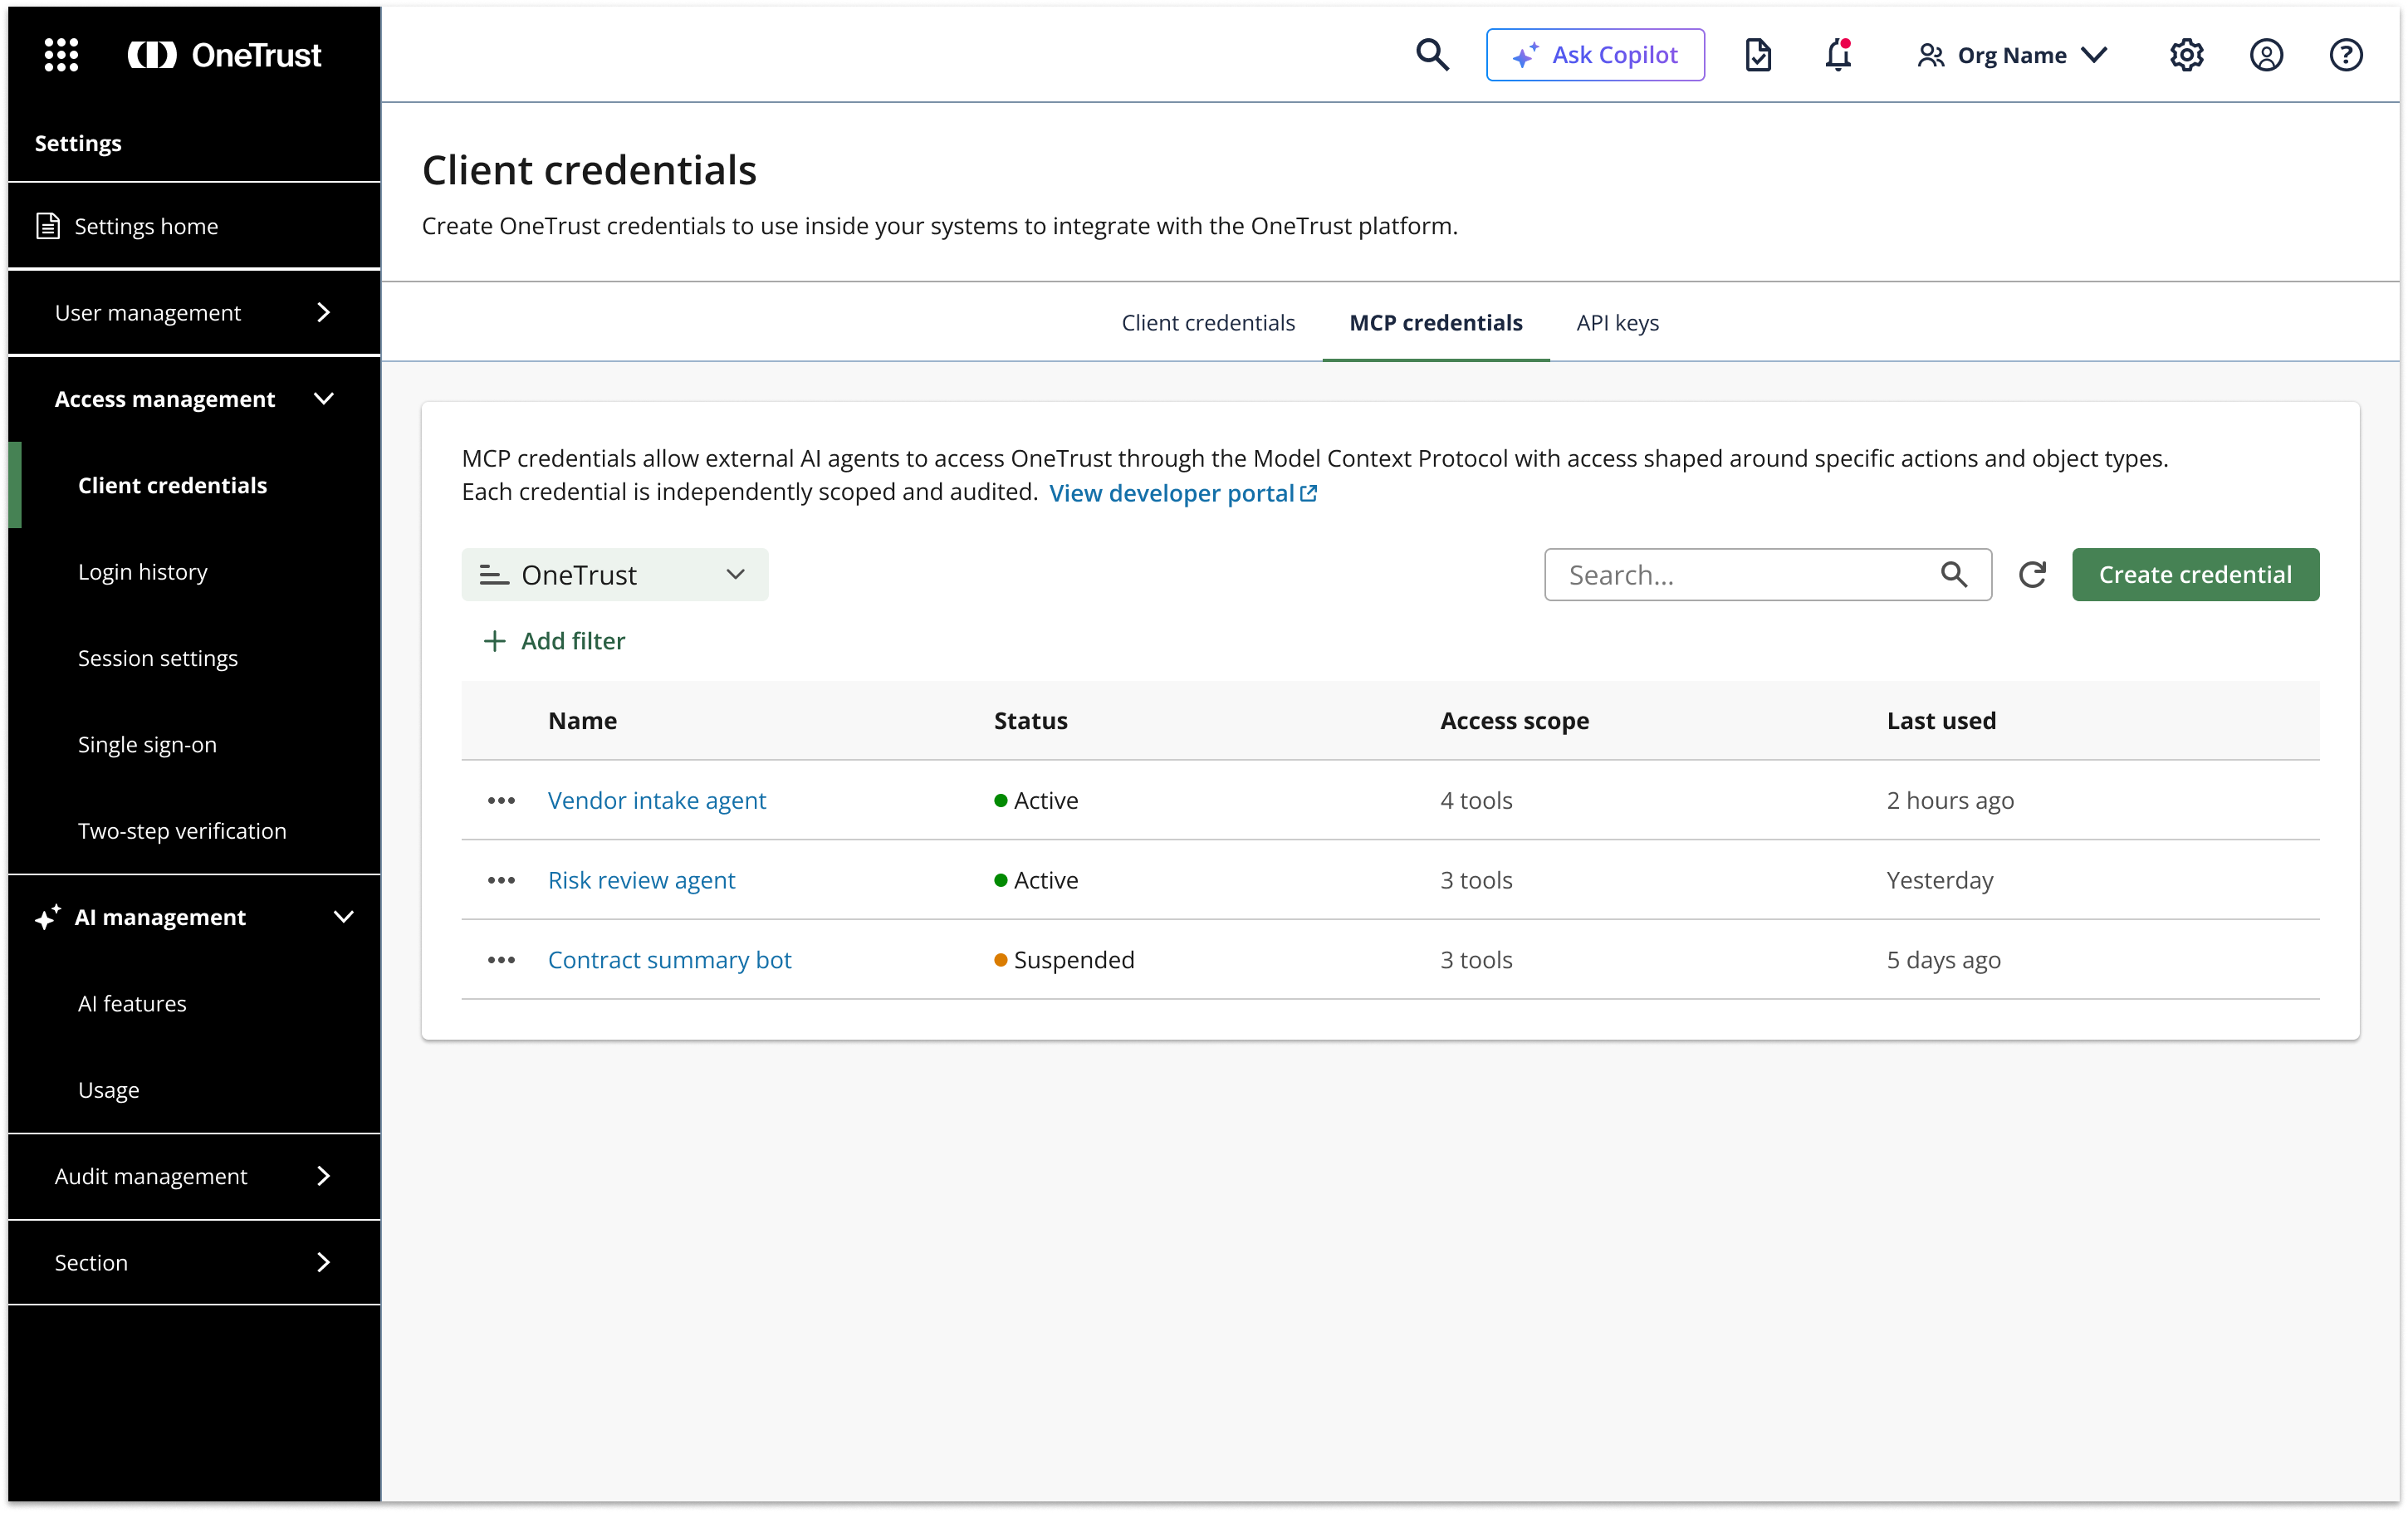Collapse Access management section
2408x1513 pixels.
194,399
